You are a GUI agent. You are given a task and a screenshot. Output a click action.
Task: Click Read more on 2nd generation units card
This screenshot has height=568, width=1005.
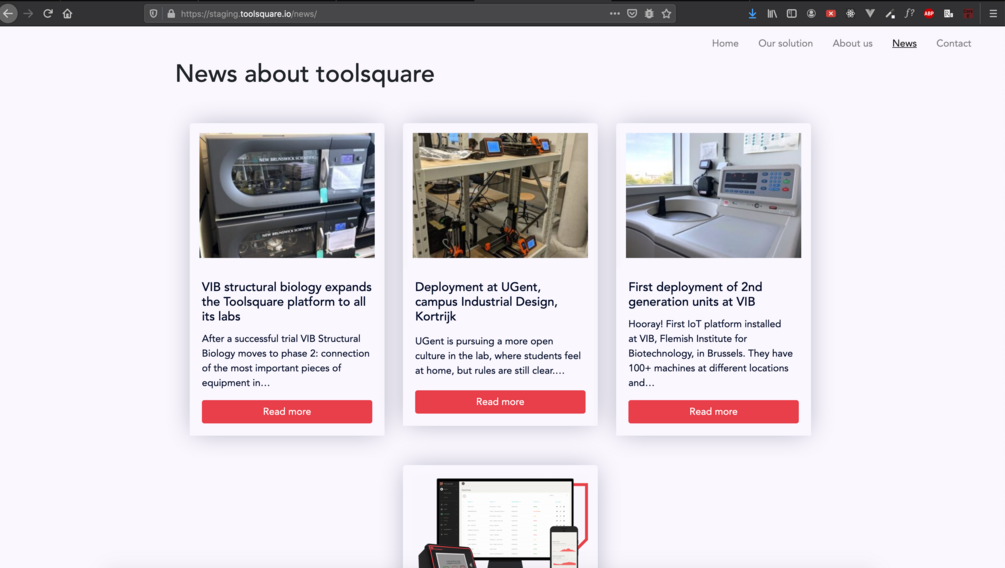(x=713, y=412)
